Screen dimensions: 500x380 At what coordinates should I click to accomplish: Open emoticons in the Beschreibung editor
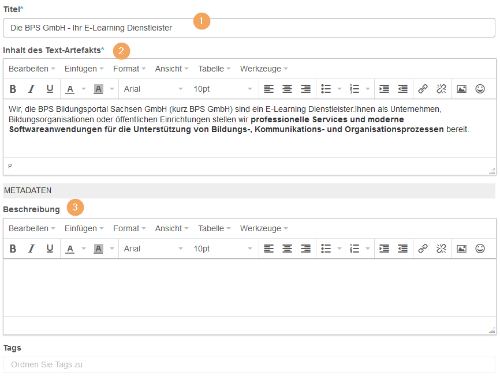point(480,249)
